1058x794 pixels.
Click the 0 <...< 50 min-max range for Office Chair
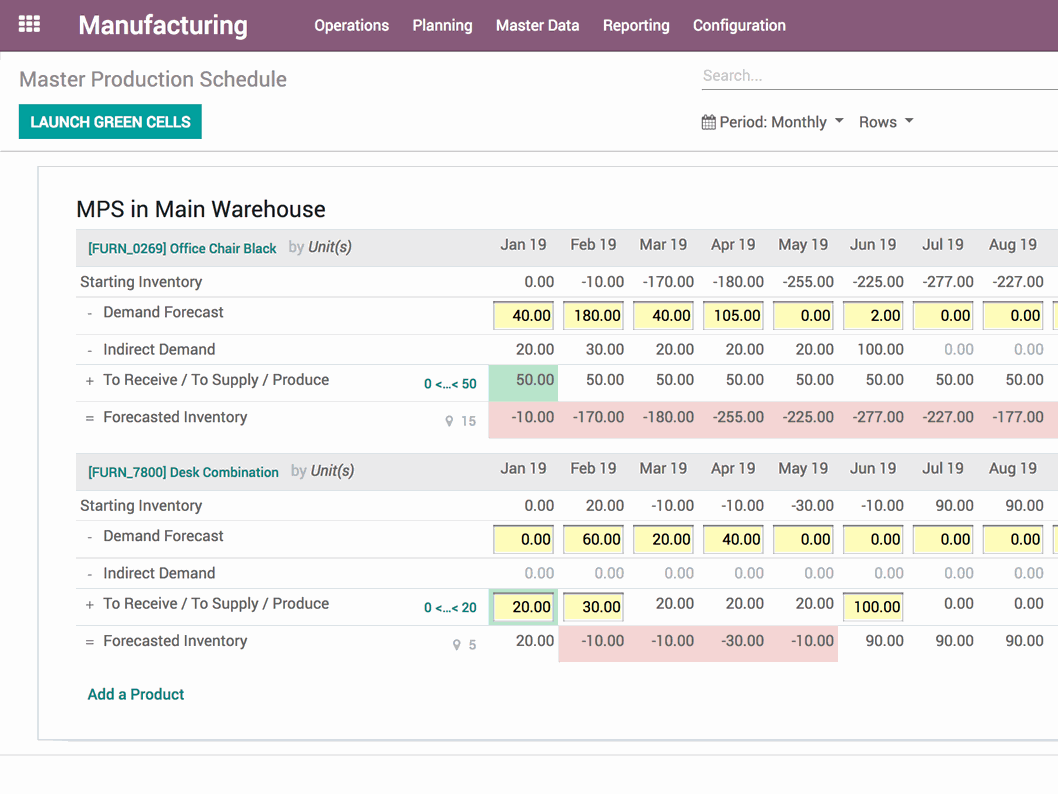coord(450,384)
